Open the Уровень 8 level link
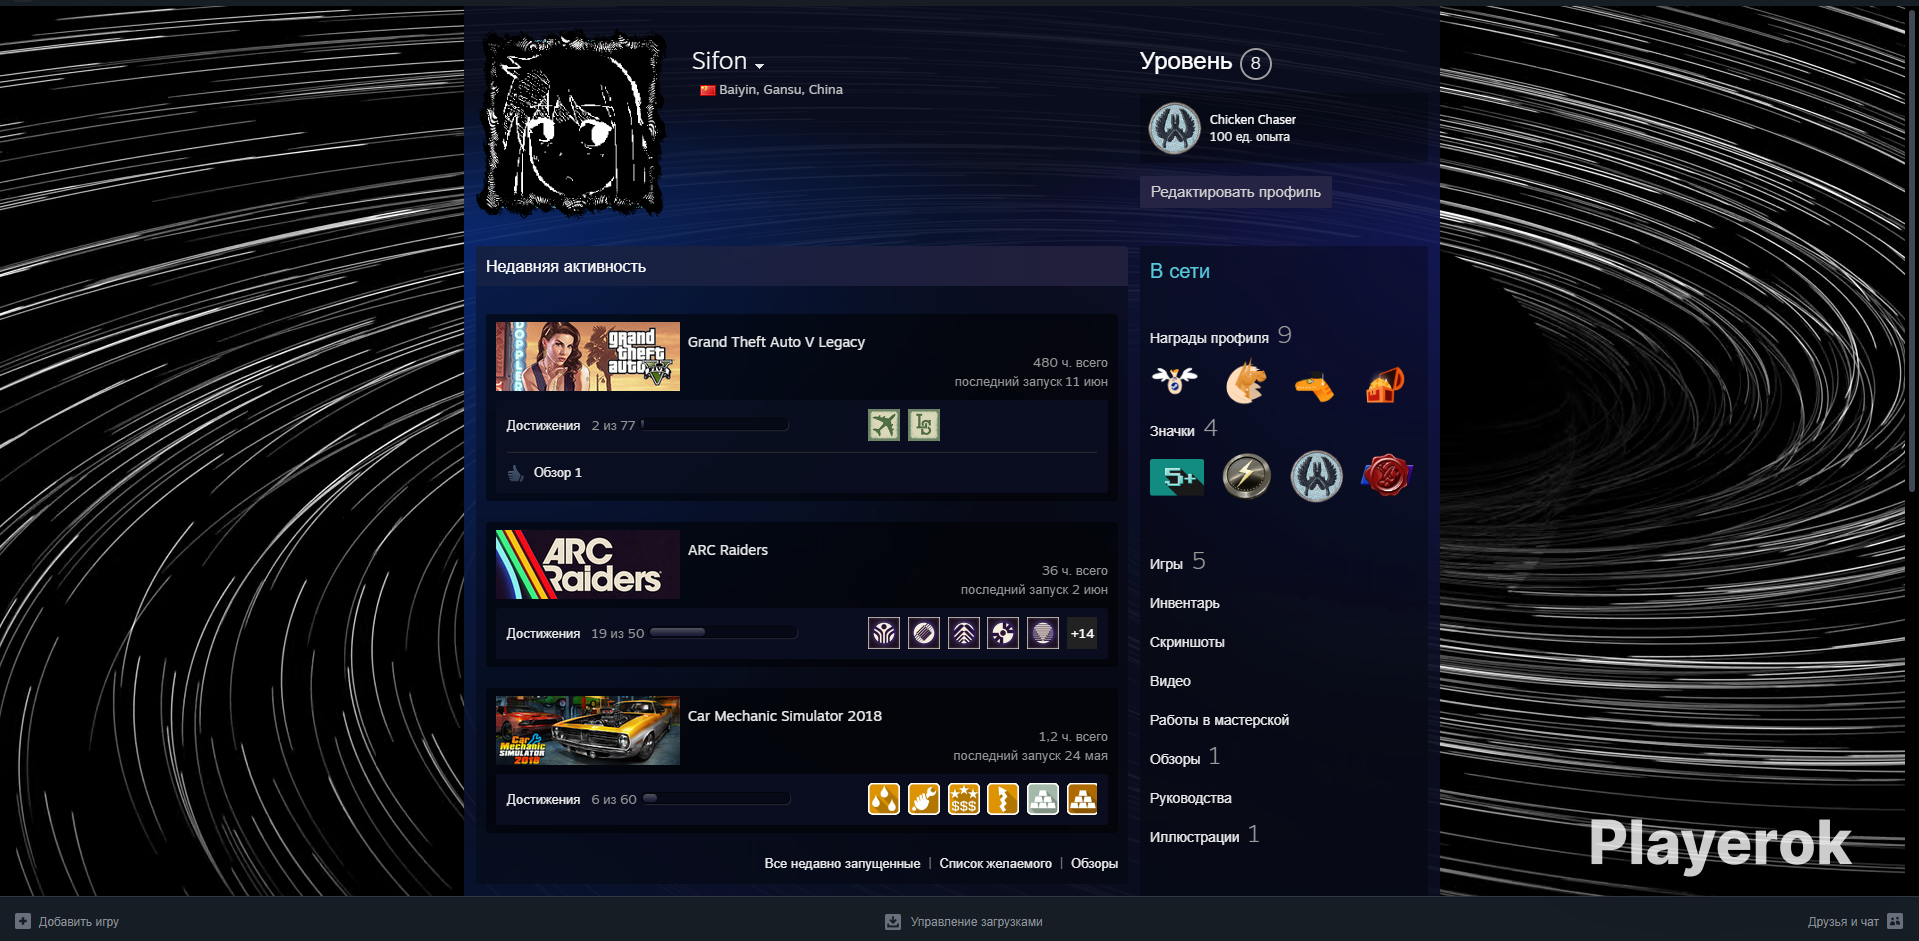1919x941 pixels. [x=1206, y=62]
